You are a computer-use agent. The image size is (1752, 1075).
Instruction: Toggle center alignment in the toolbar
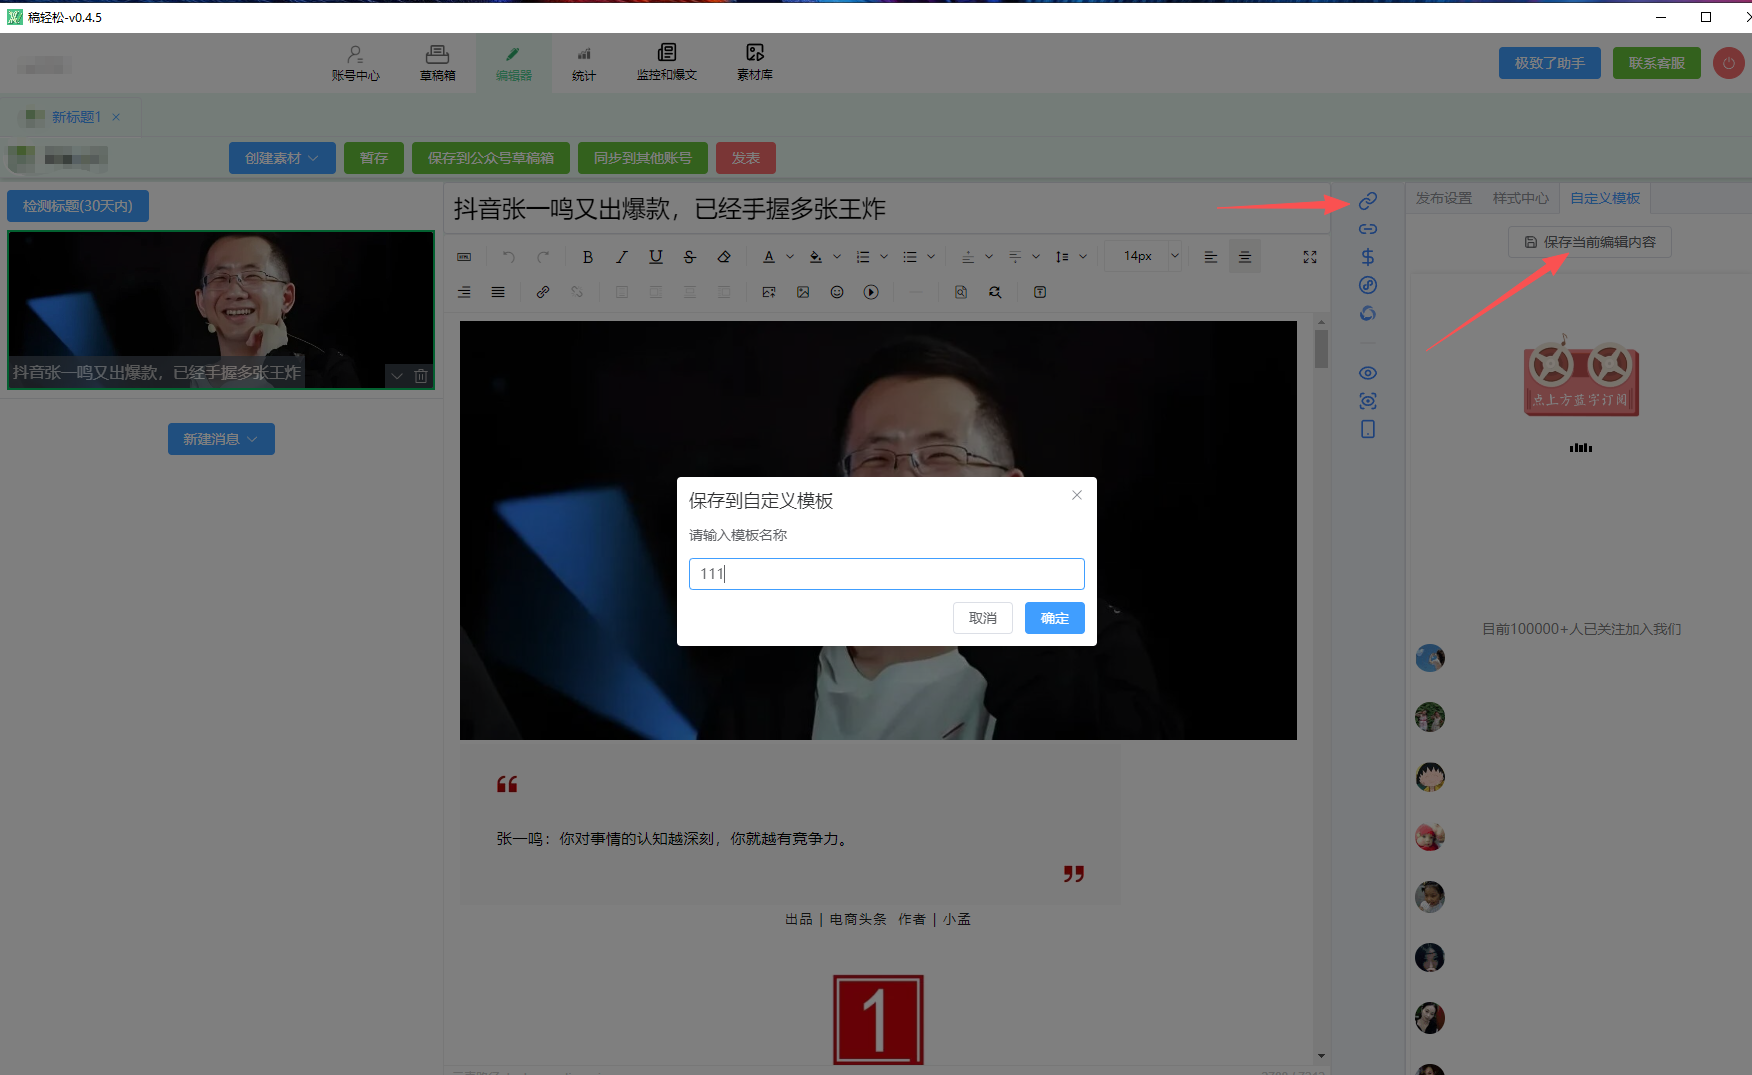(x=1245, y=257)
